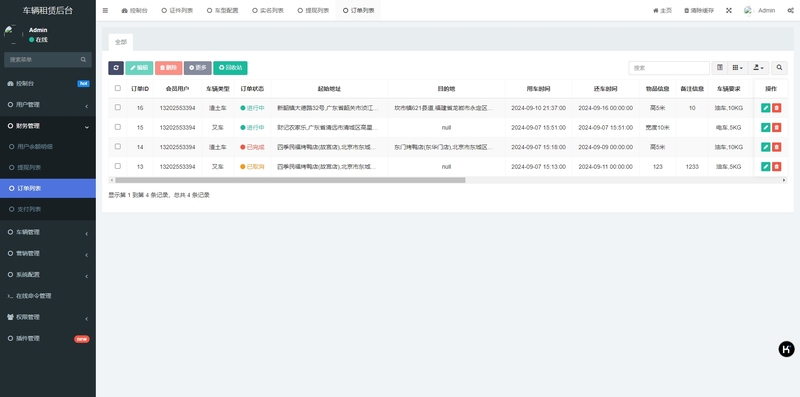Open the export data dropdown
This screenshot has width=800, height=397.
tap(758, 67)
